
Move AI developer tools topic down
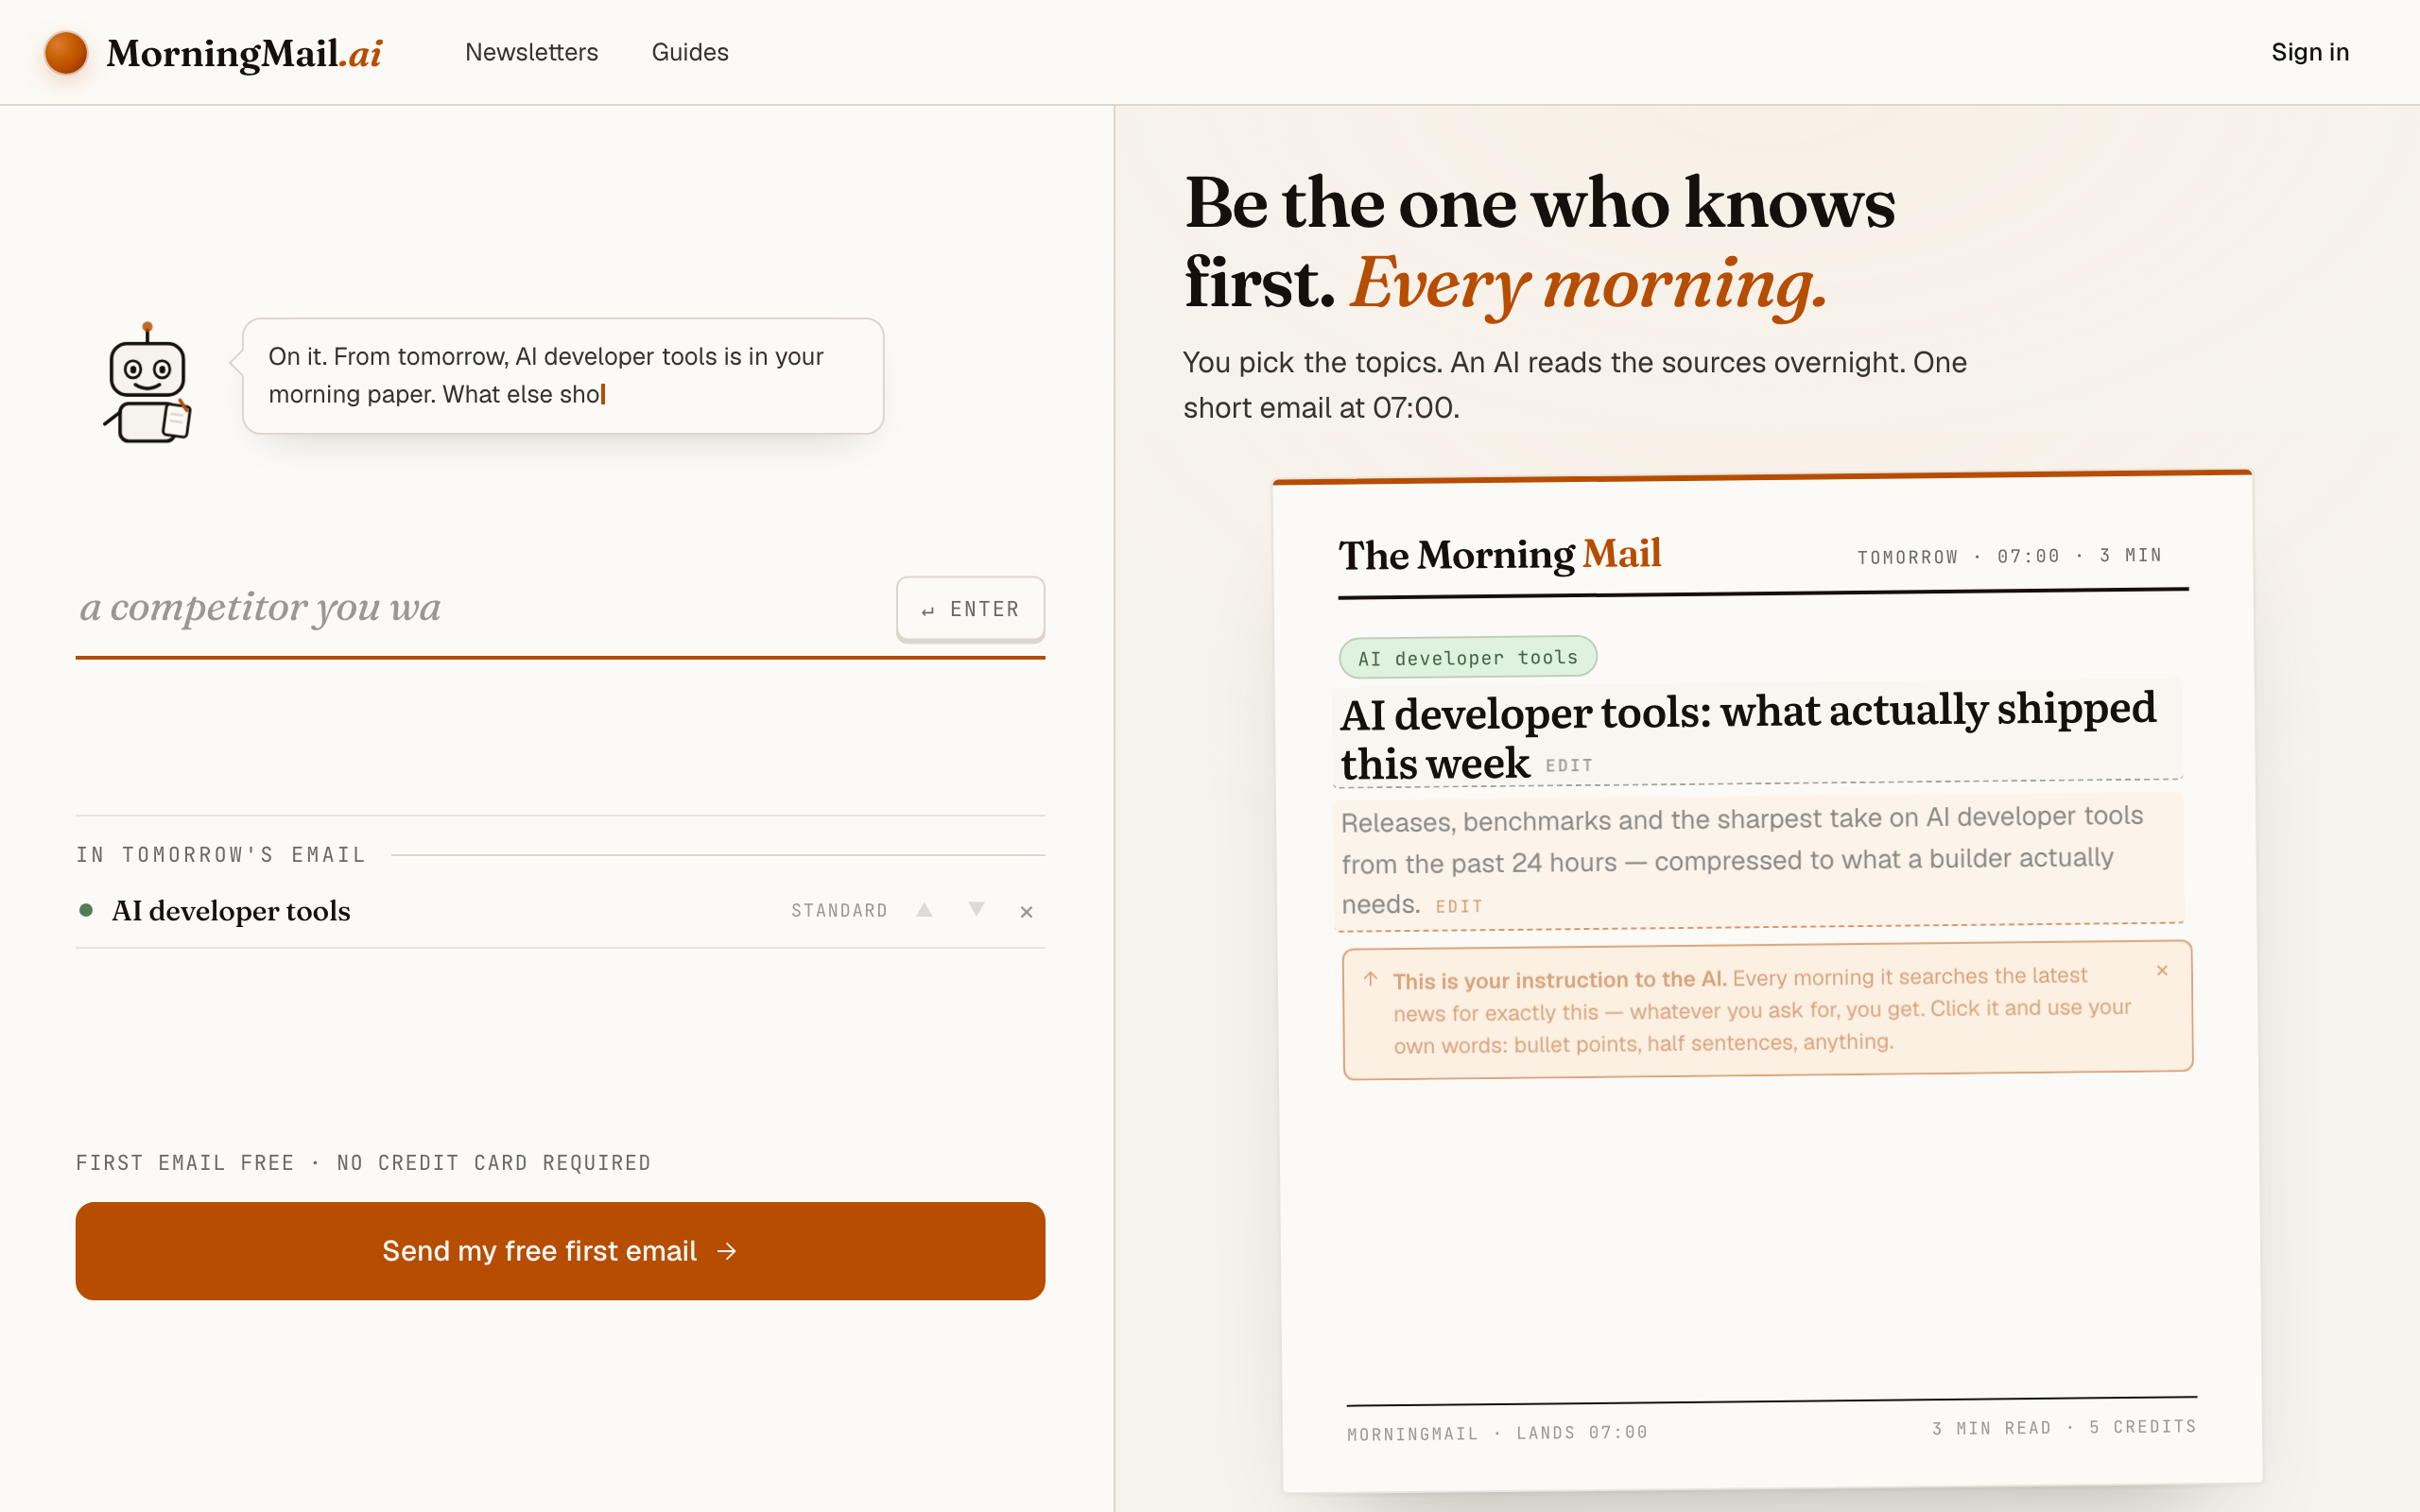click(976, 910)
